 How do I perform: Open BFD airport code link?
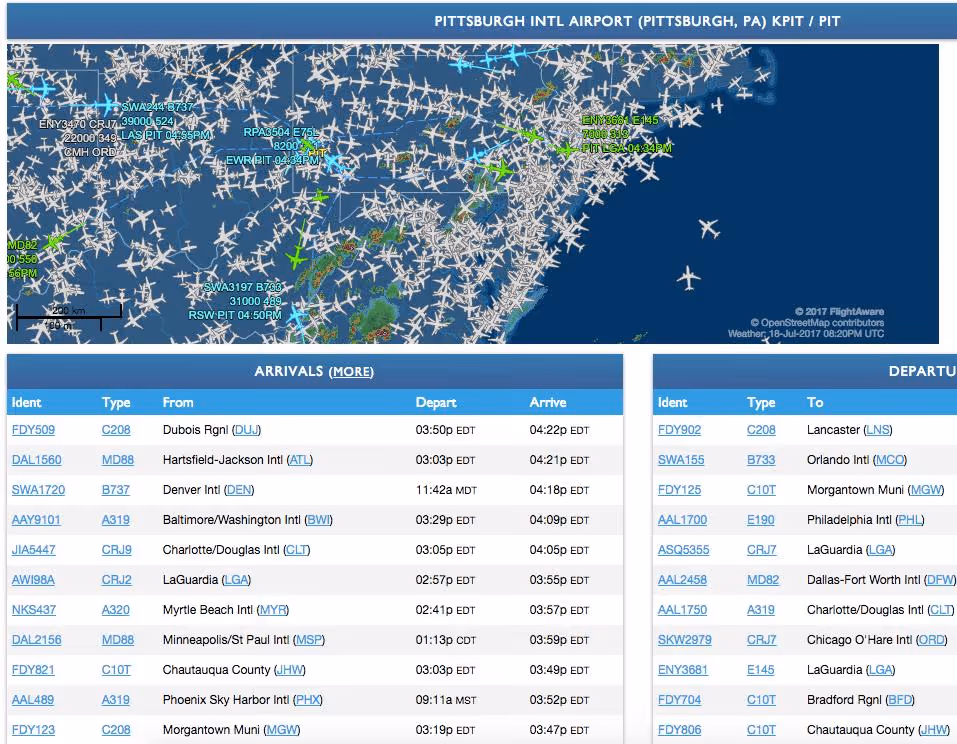point(900,699)
